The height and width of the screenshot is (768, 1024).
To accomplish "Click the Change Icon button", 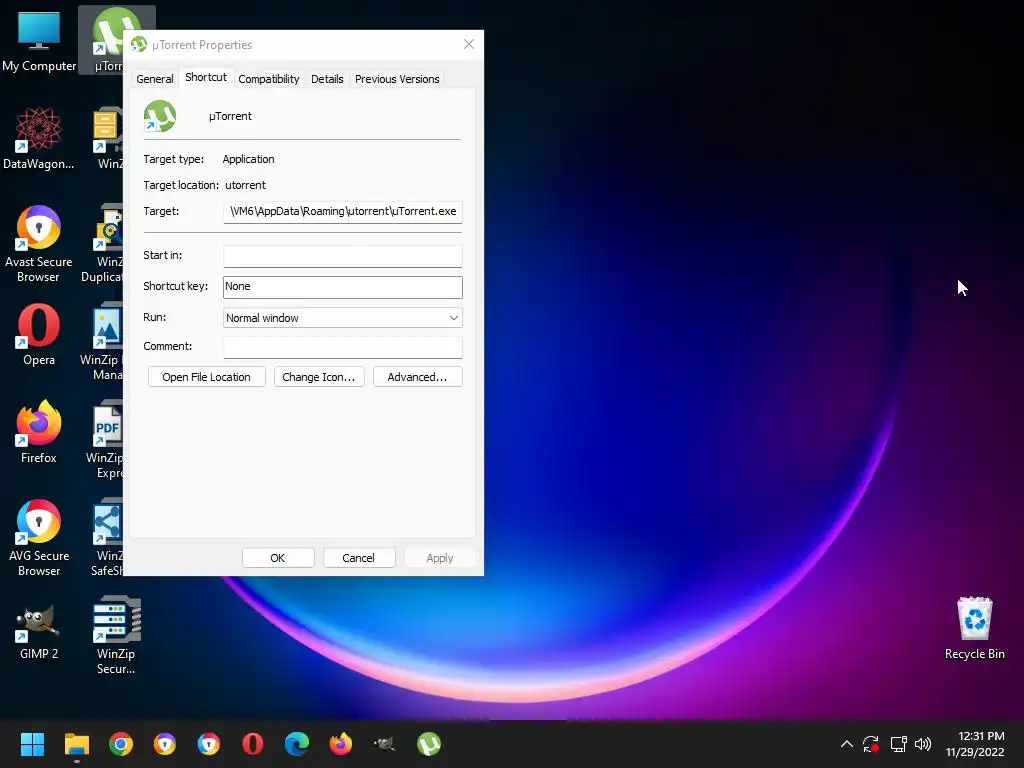I will pos(319,377).
